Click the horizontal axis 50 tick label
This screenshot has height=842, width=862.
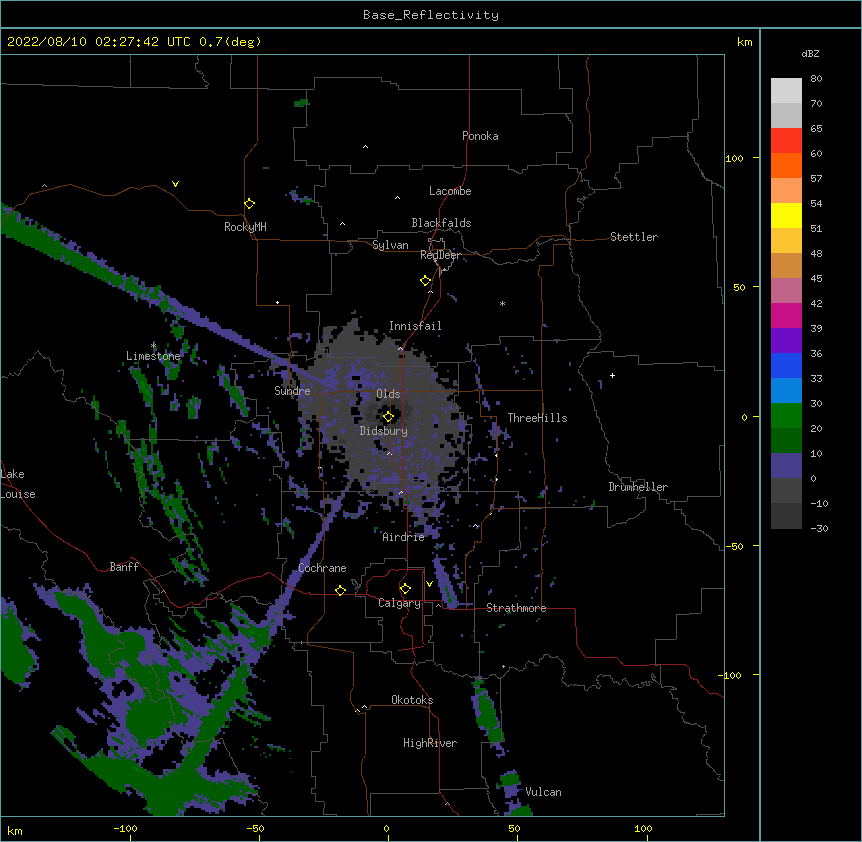click(x=514, y=828)
